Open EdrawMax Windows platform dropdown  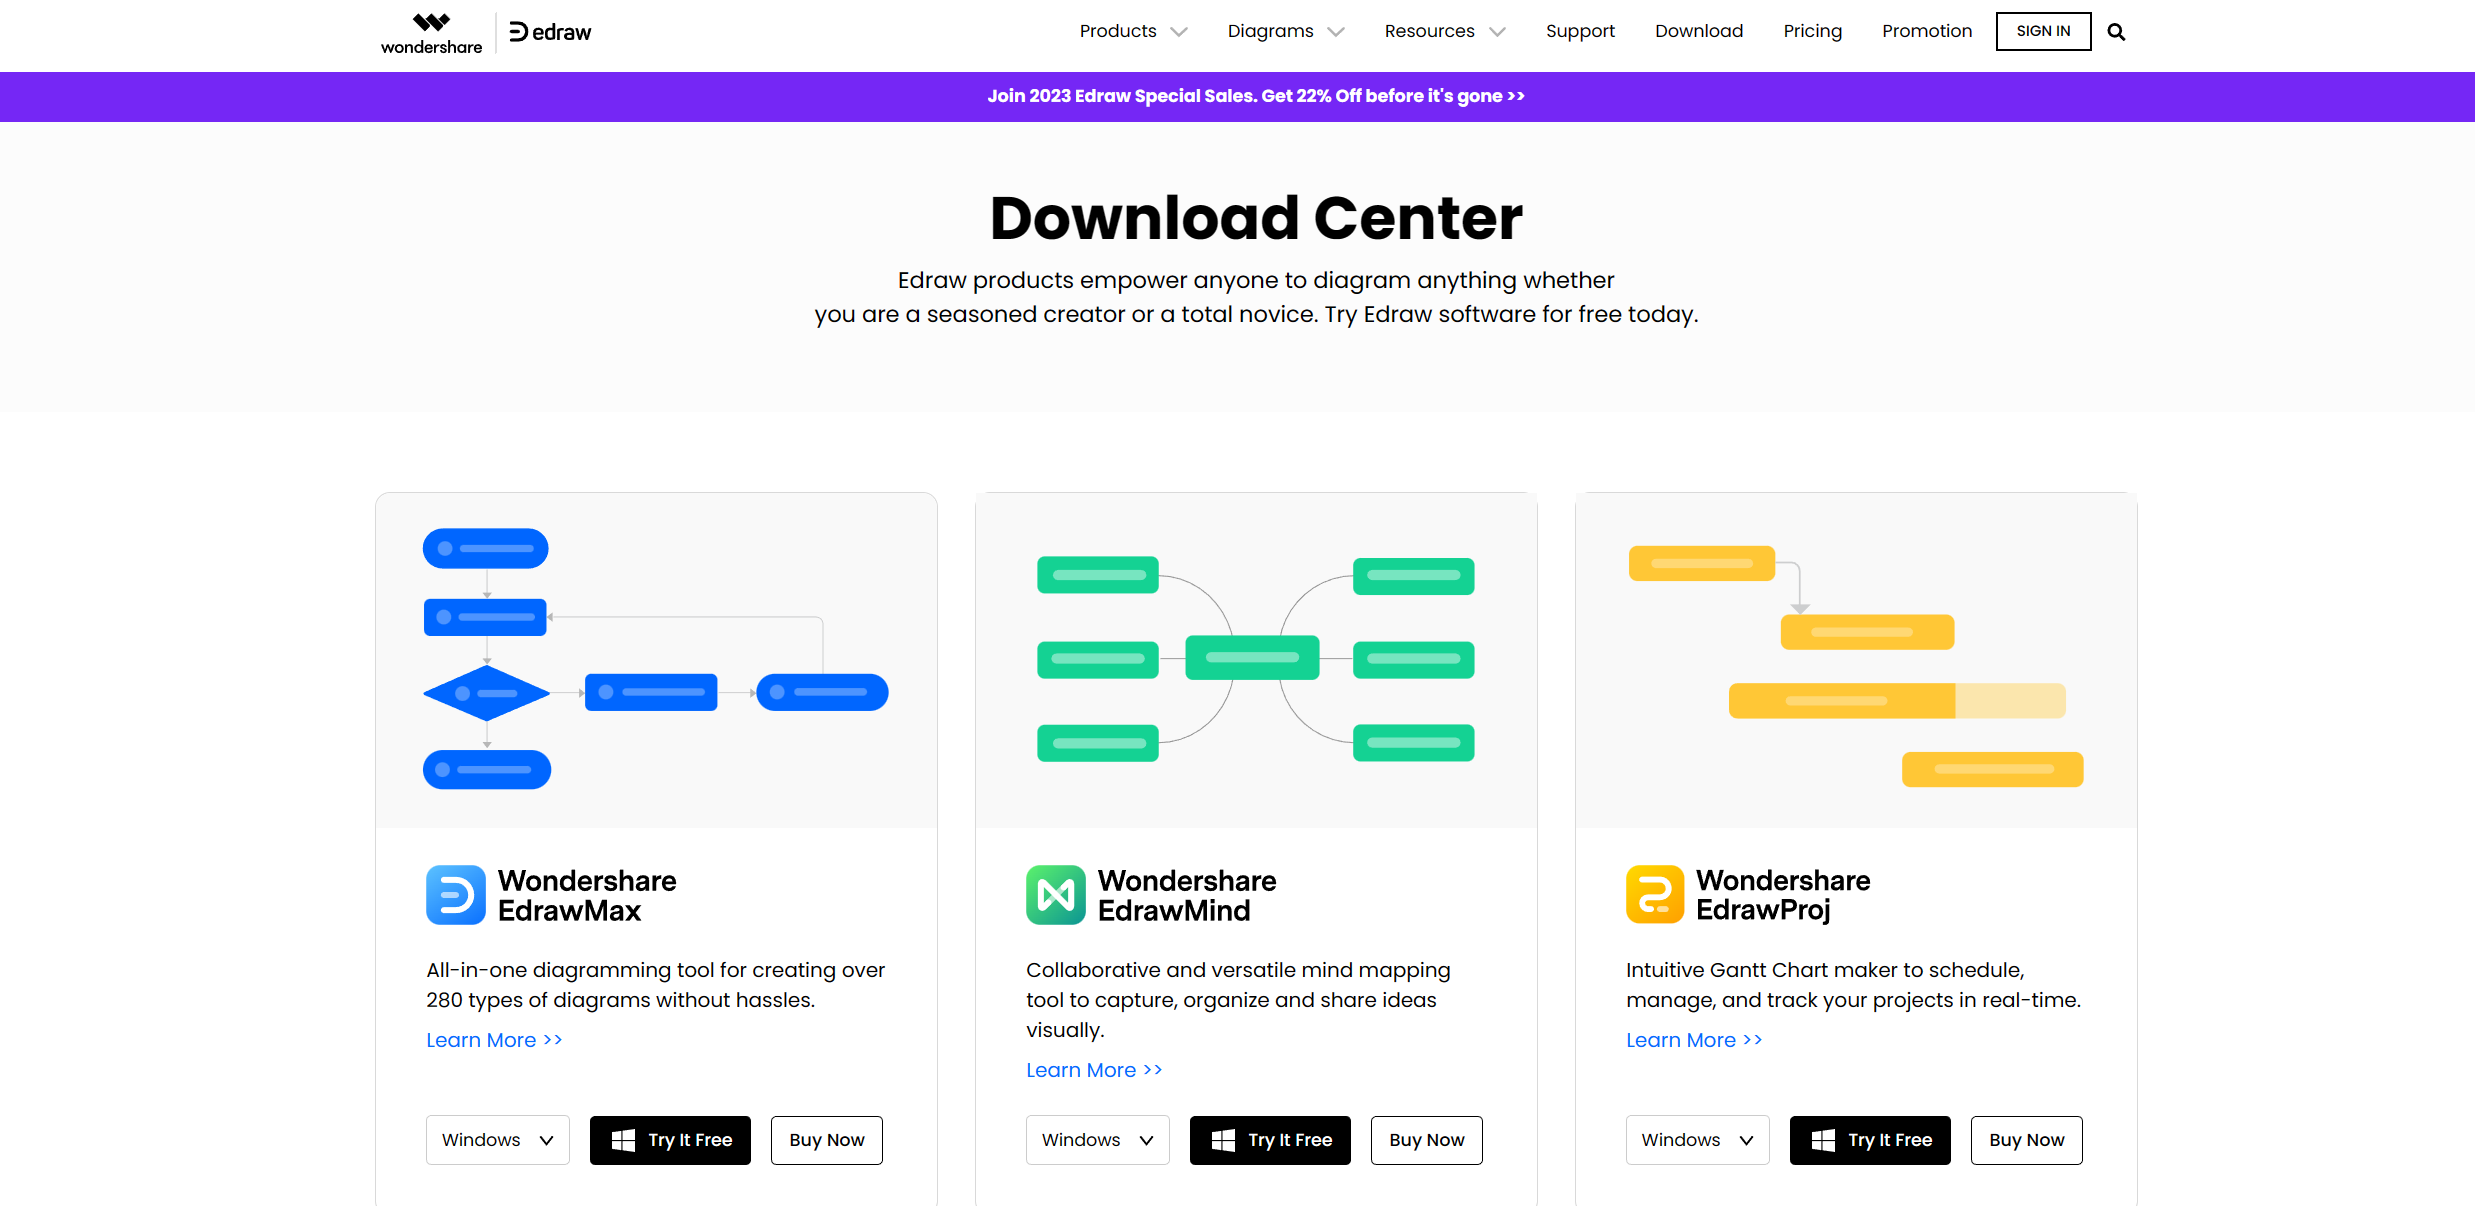[x=497, y=1140]
